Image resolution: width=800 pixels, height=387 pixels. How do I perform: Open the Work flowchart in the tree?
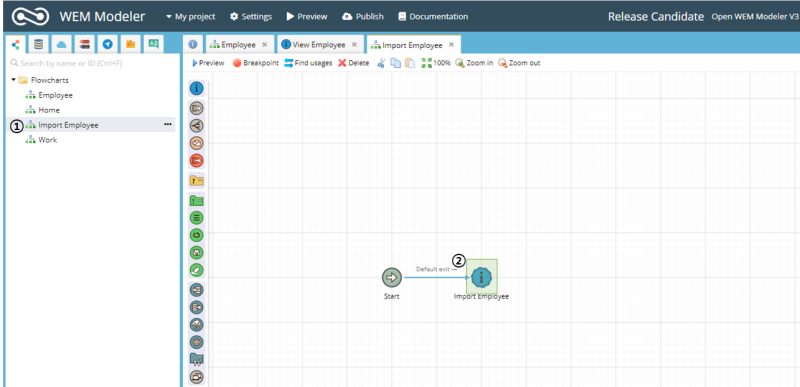(x=47, y=140)
